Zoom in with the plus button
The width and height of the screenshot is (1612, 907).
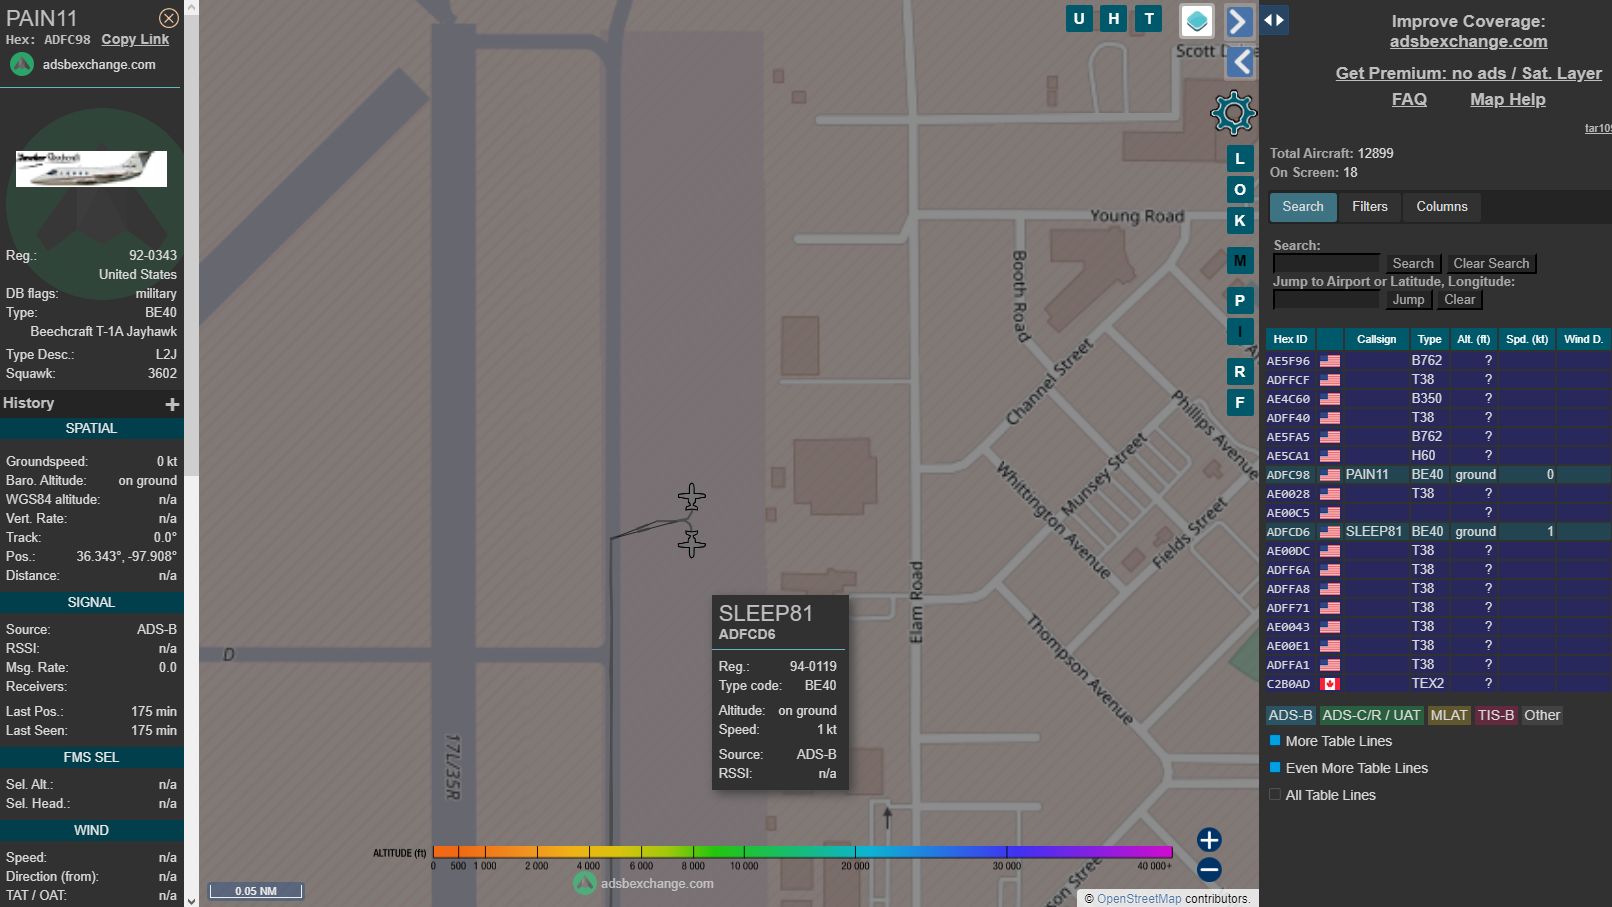click(x=1209, y=840)
